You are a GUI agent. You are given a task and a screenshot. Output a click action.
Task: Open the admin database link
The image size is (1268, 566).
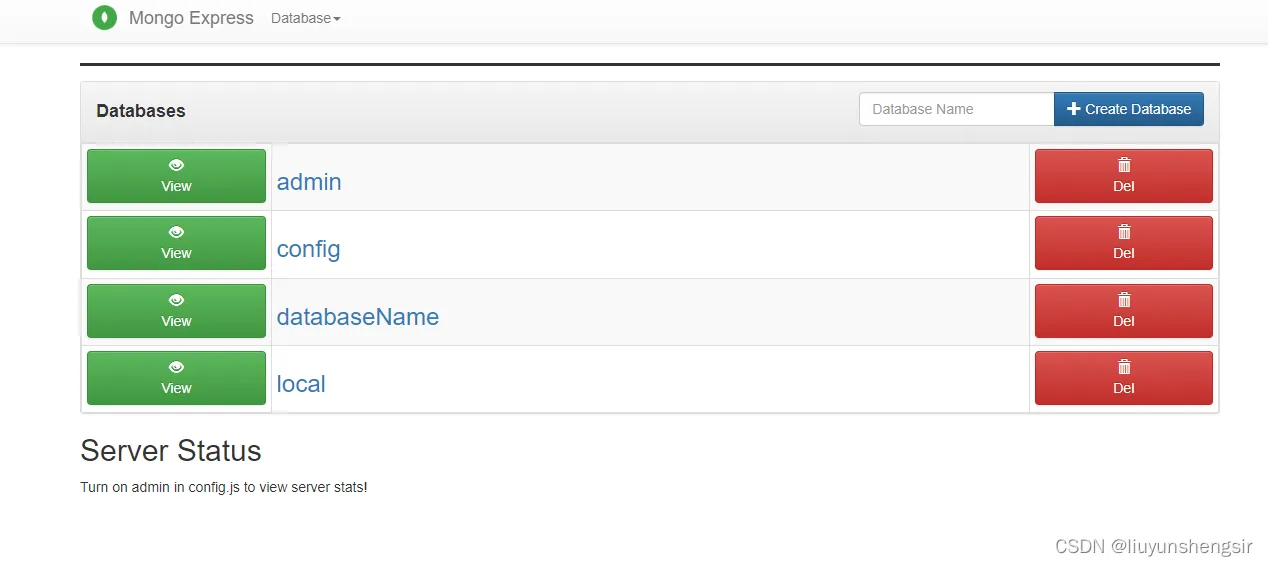309,182
